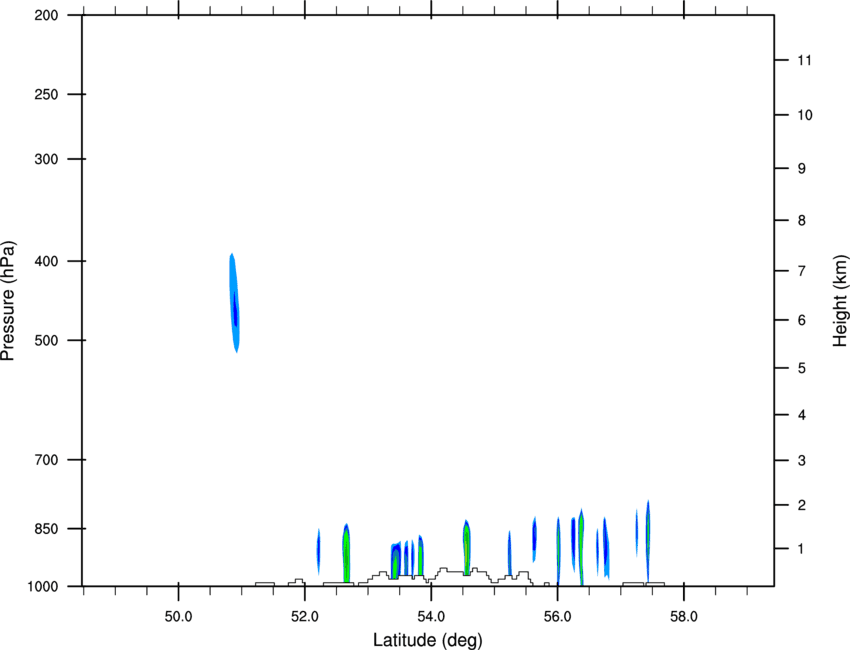
Task: Click the elevated blue plume near 450 hPa
Action: pyautogui.click(x=234, y=303)
